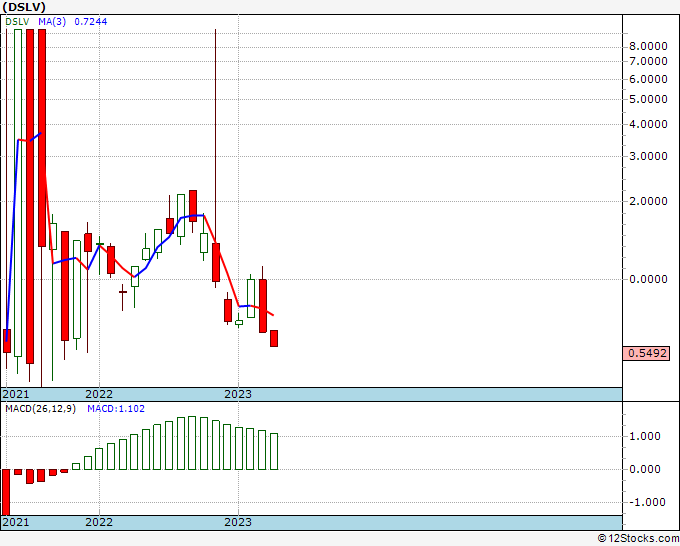Click the (DSLV) chart title
This screenshot has width=680, height=546.
[24, 7]
